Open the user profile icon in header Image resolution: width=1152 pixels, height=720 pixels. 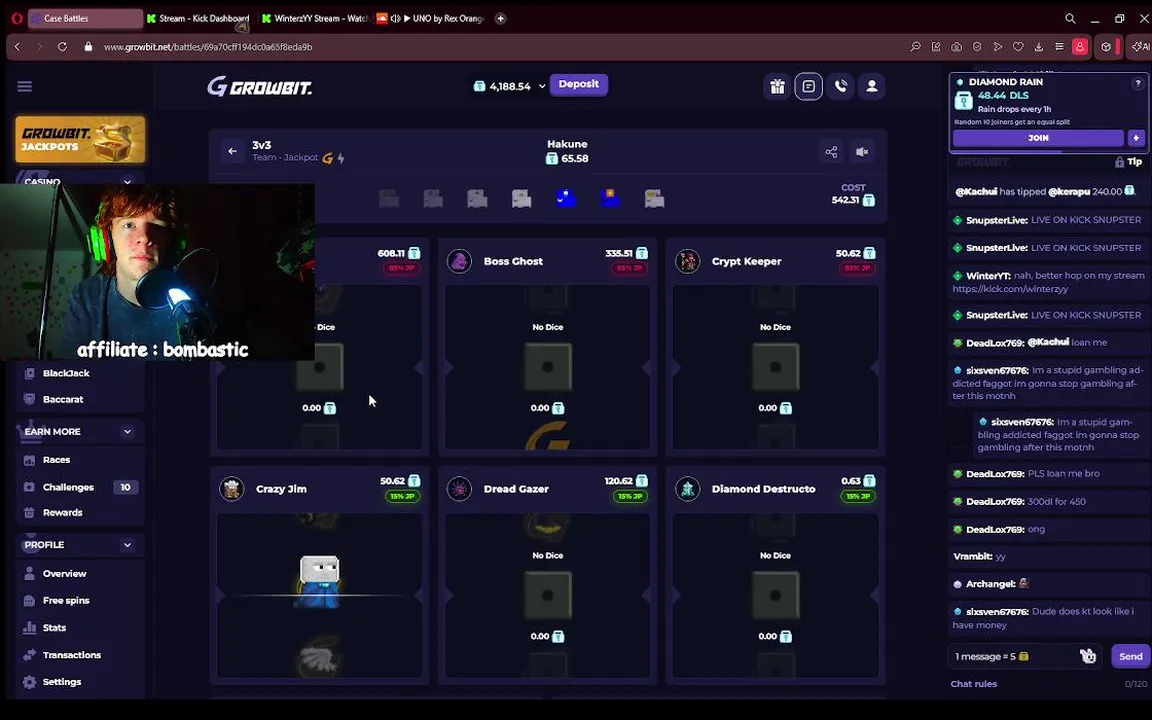click(x=872, y=87)
